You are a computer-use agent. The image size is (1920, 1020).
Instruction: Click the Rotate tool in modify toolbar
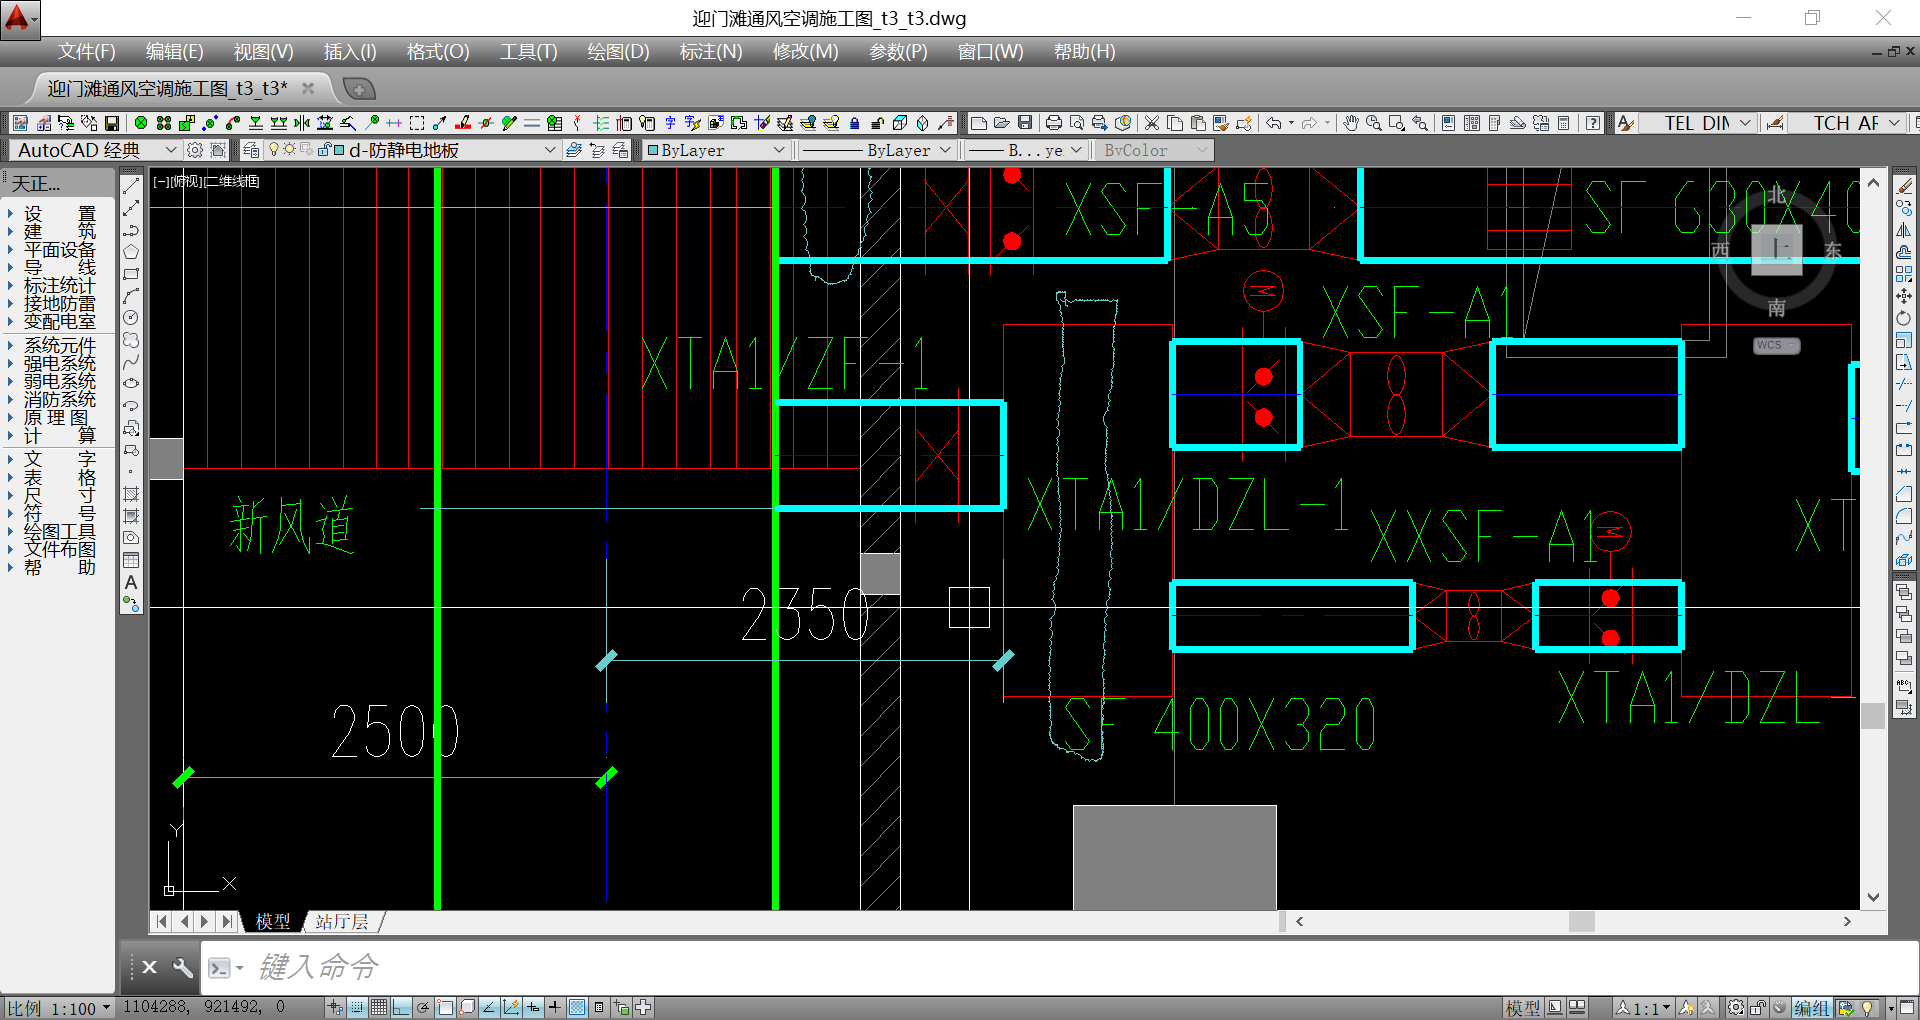[1904, 318]
